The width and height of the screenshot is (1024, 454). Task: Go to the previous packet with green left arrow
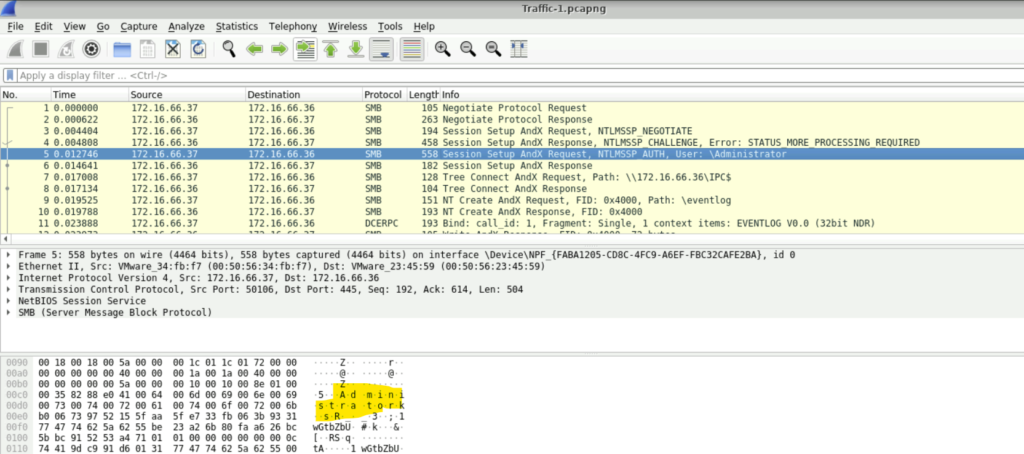pos(255,49)
